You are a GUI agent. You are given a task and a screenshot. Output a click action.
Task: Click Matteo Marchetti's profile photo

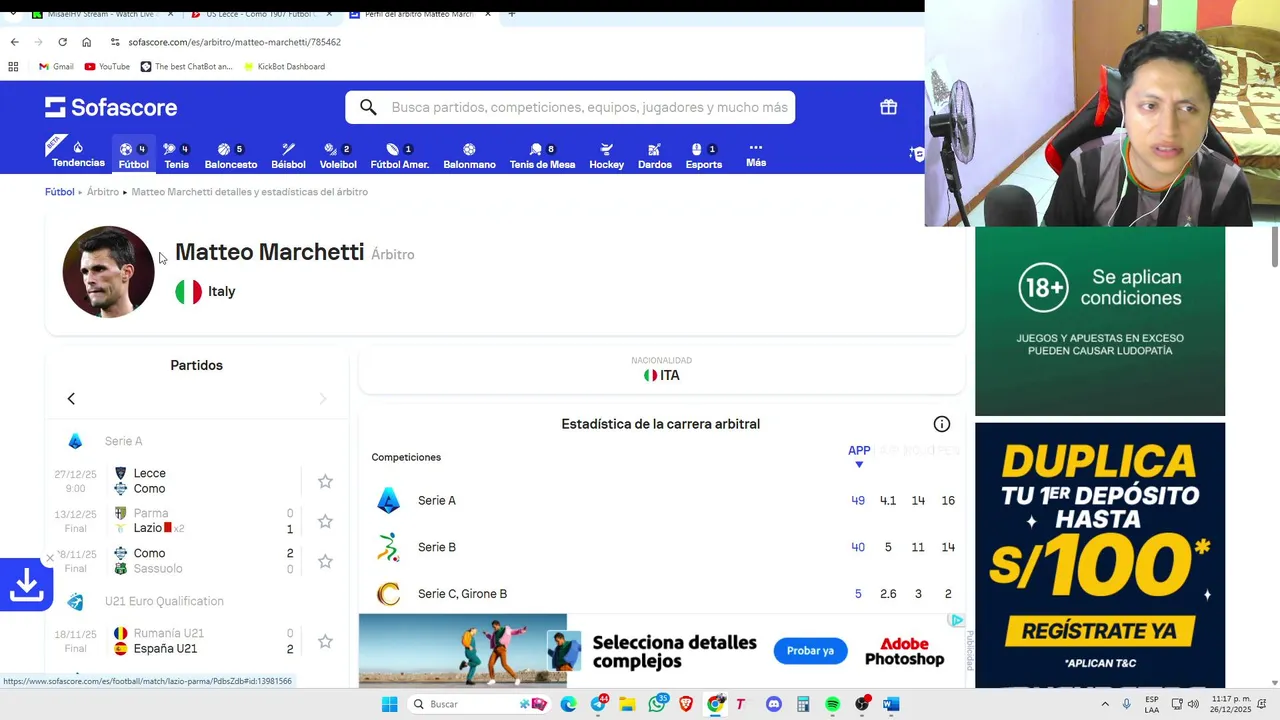click(109, 272)
